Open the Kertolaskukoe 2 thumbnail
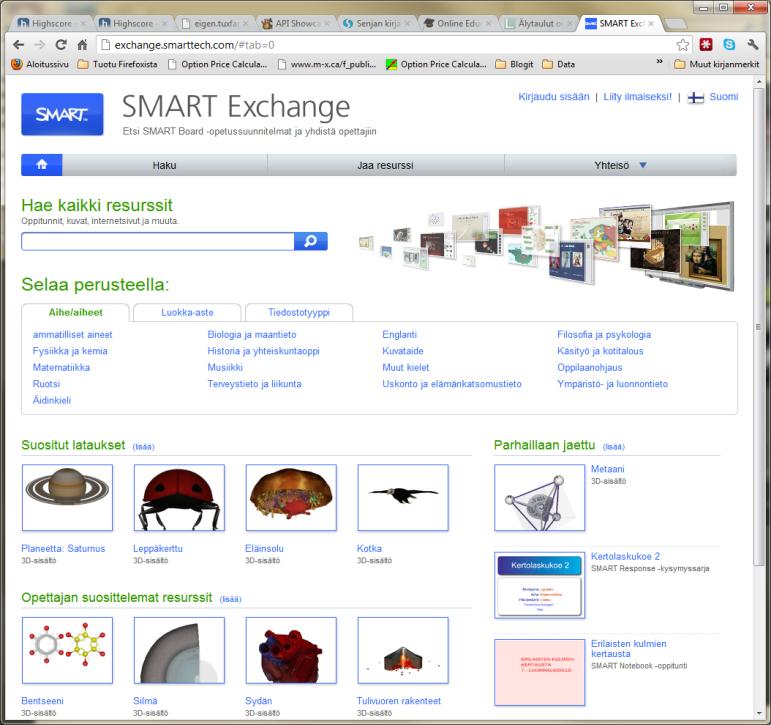The image size is (771, 725). tap(539, 585)
